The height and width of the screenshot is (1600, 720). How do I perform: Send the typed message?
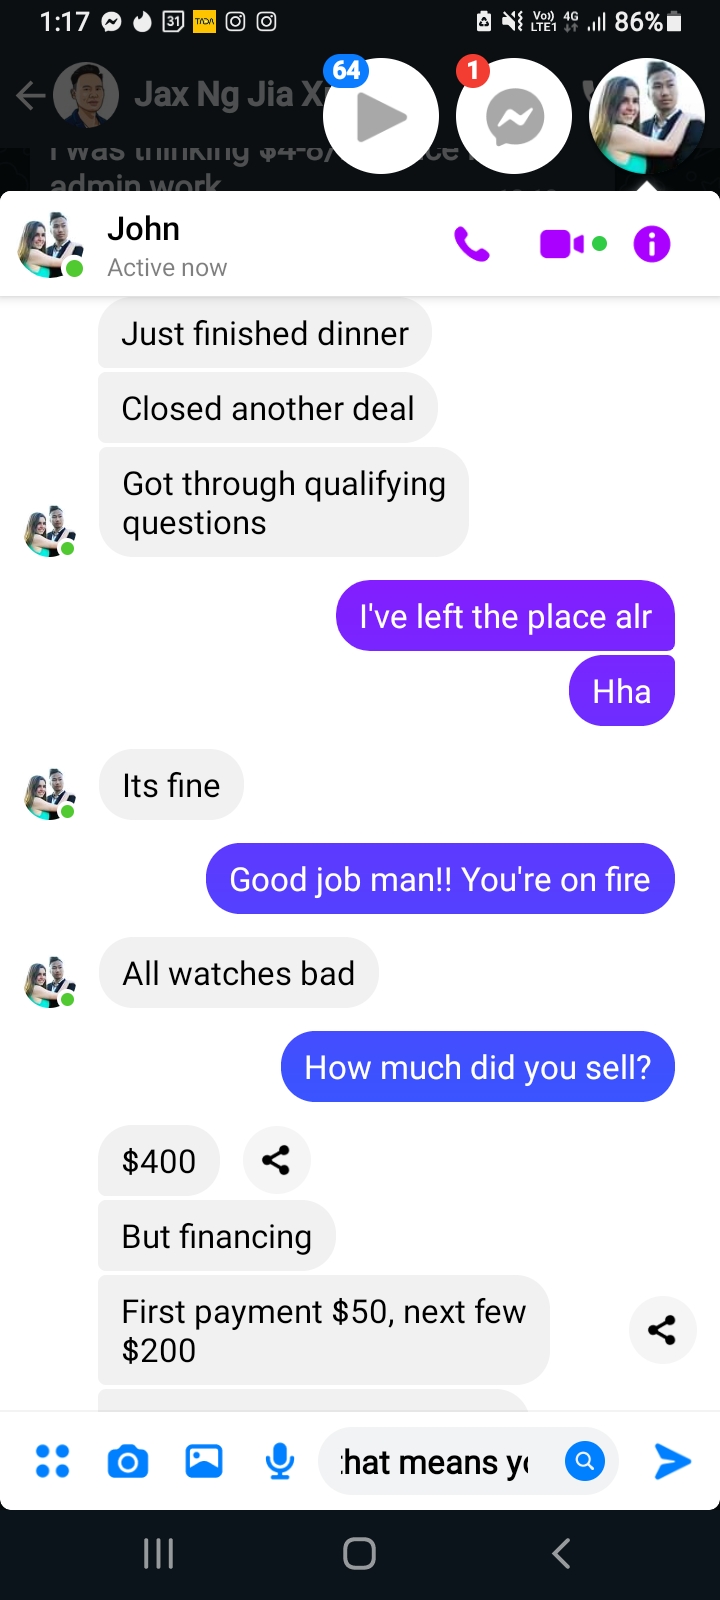tap(672, 1461)
